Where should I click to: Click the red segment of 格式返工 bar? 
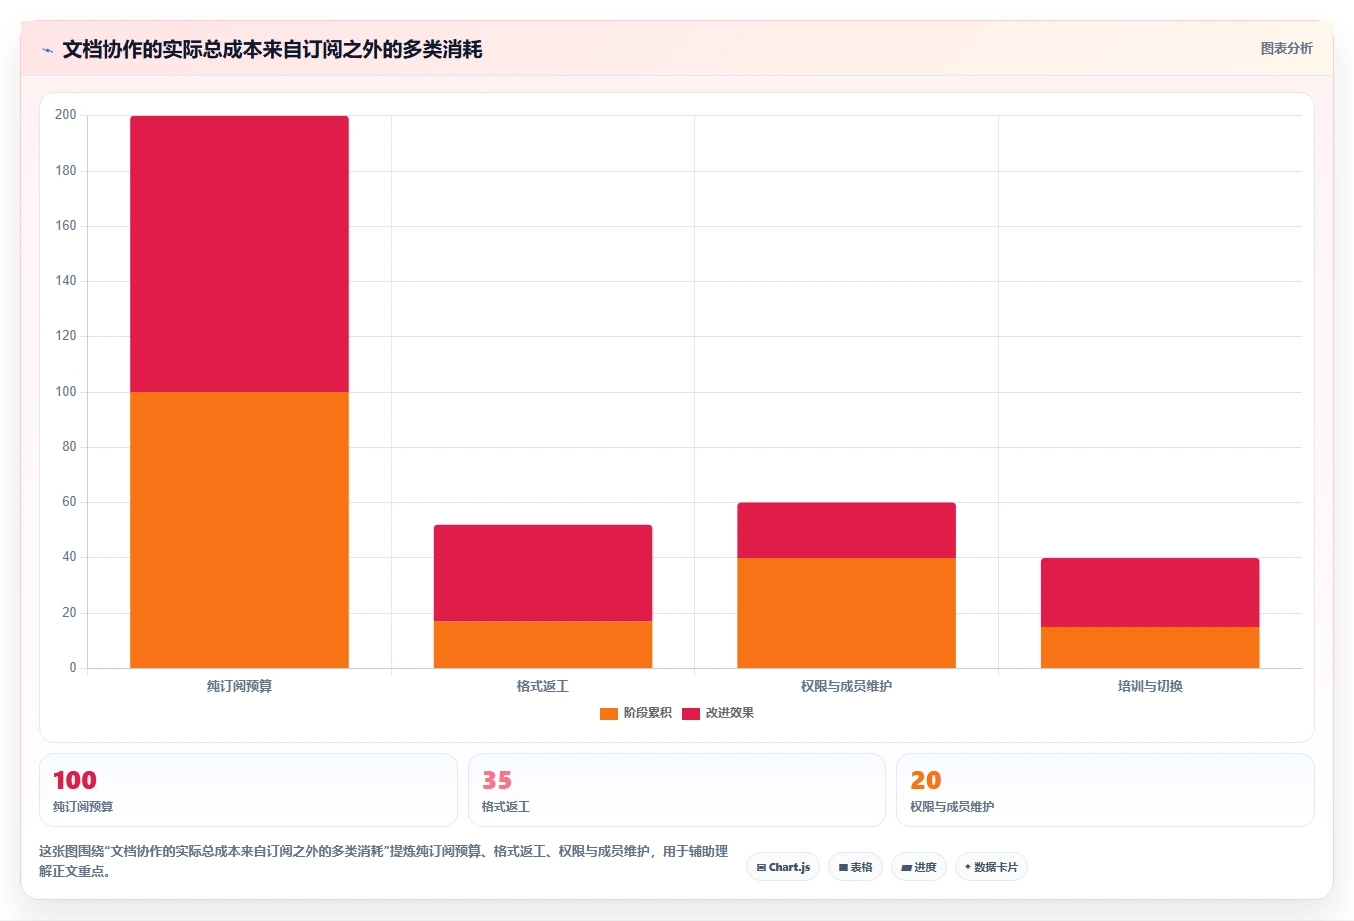(x=543, y=573)
